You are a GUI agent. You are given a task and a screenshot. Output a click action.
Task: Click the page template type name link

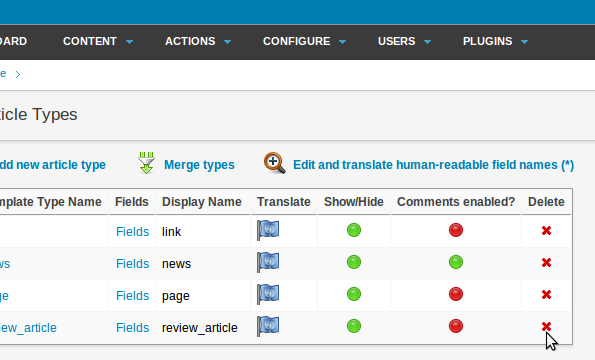click(x=4, y=296)
